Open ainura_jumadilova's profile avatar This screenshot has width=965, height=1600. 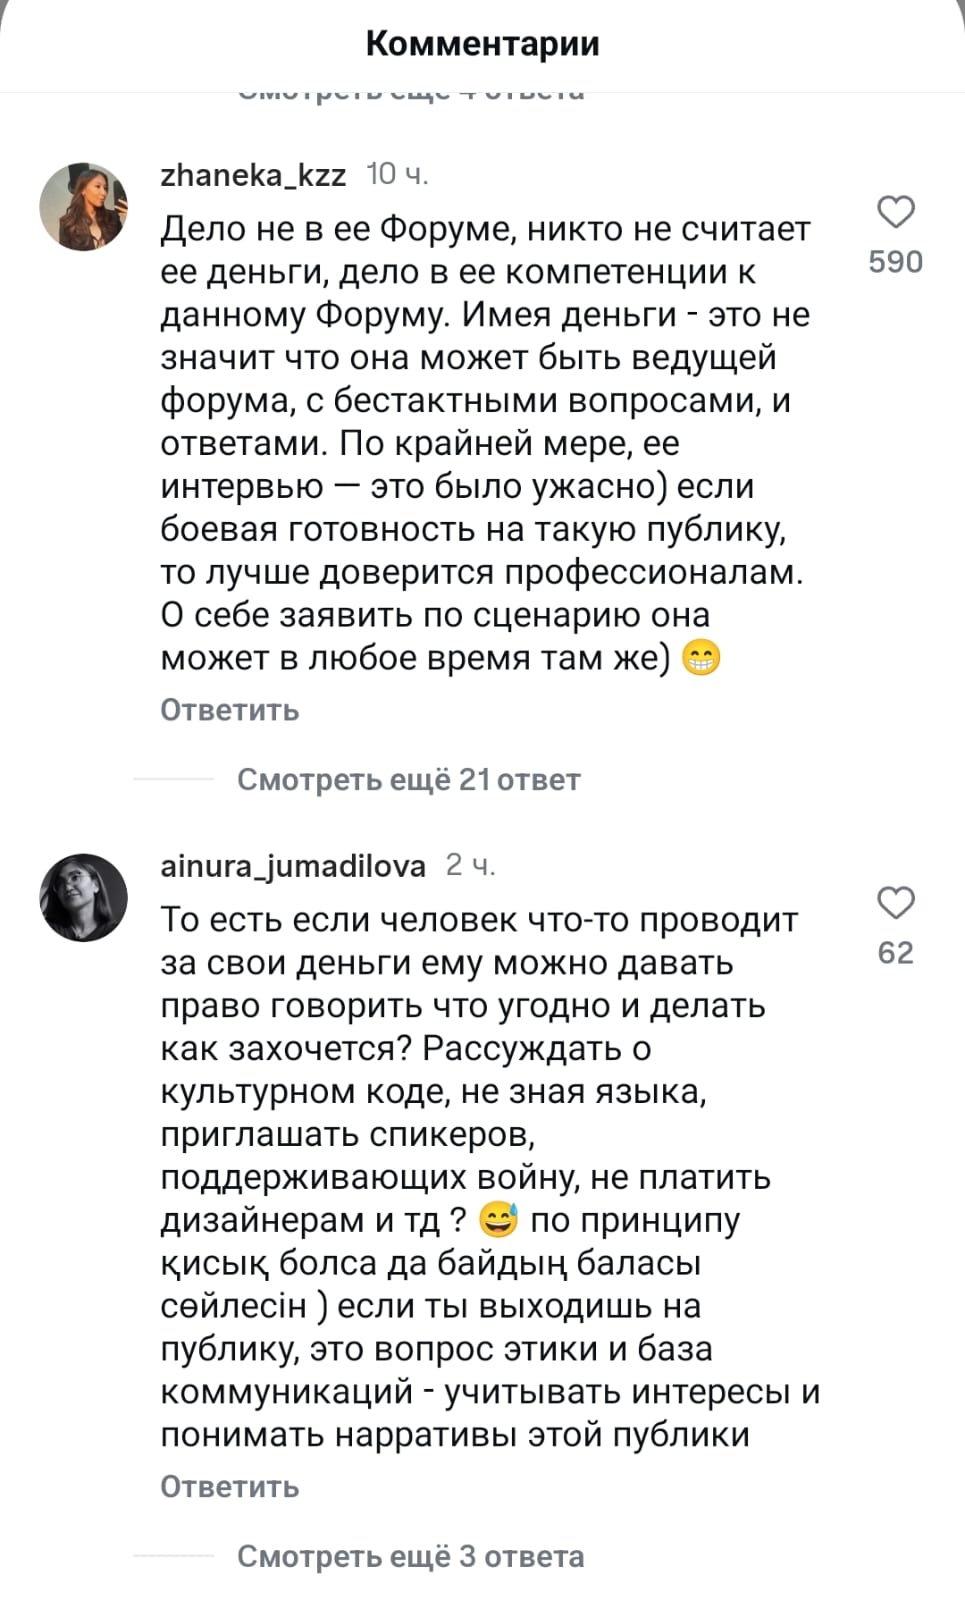[x=84, y=897]
